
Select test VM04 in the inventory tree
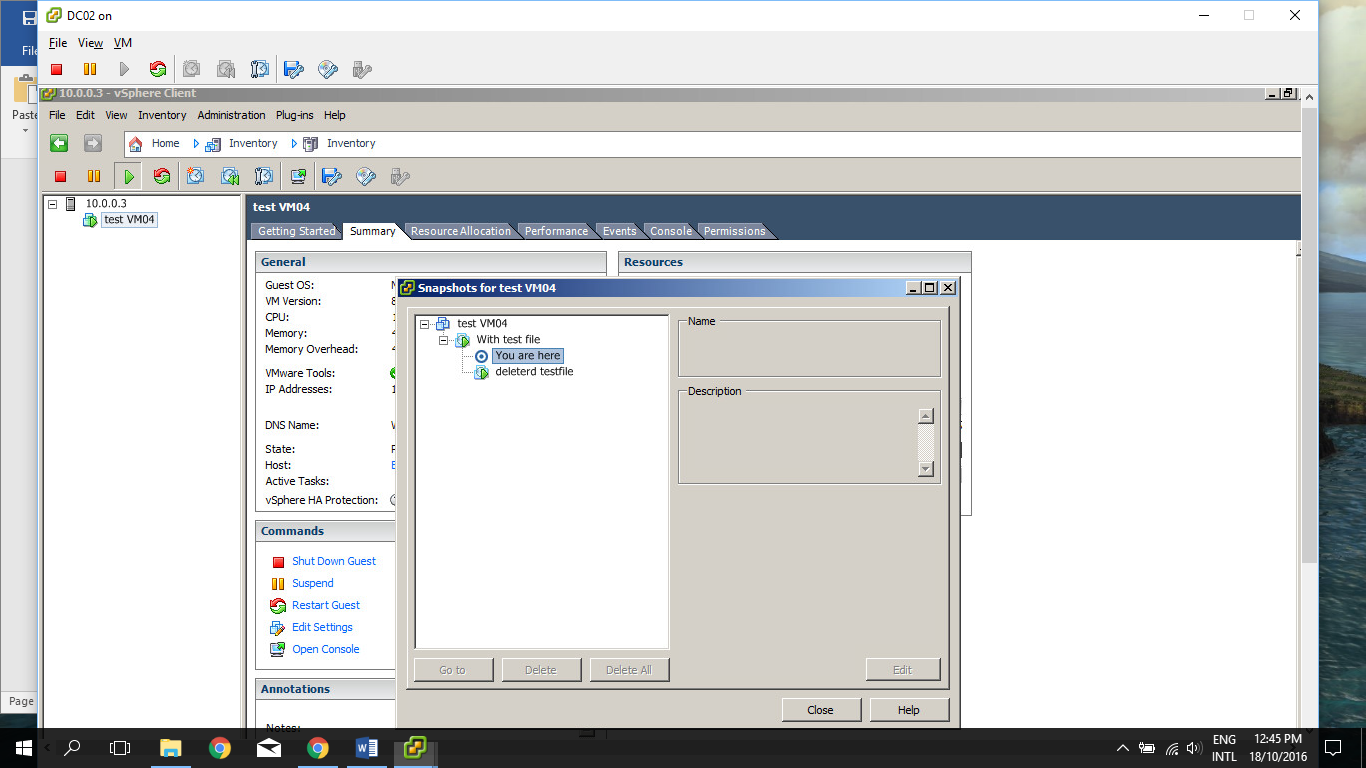pos(129,220)
